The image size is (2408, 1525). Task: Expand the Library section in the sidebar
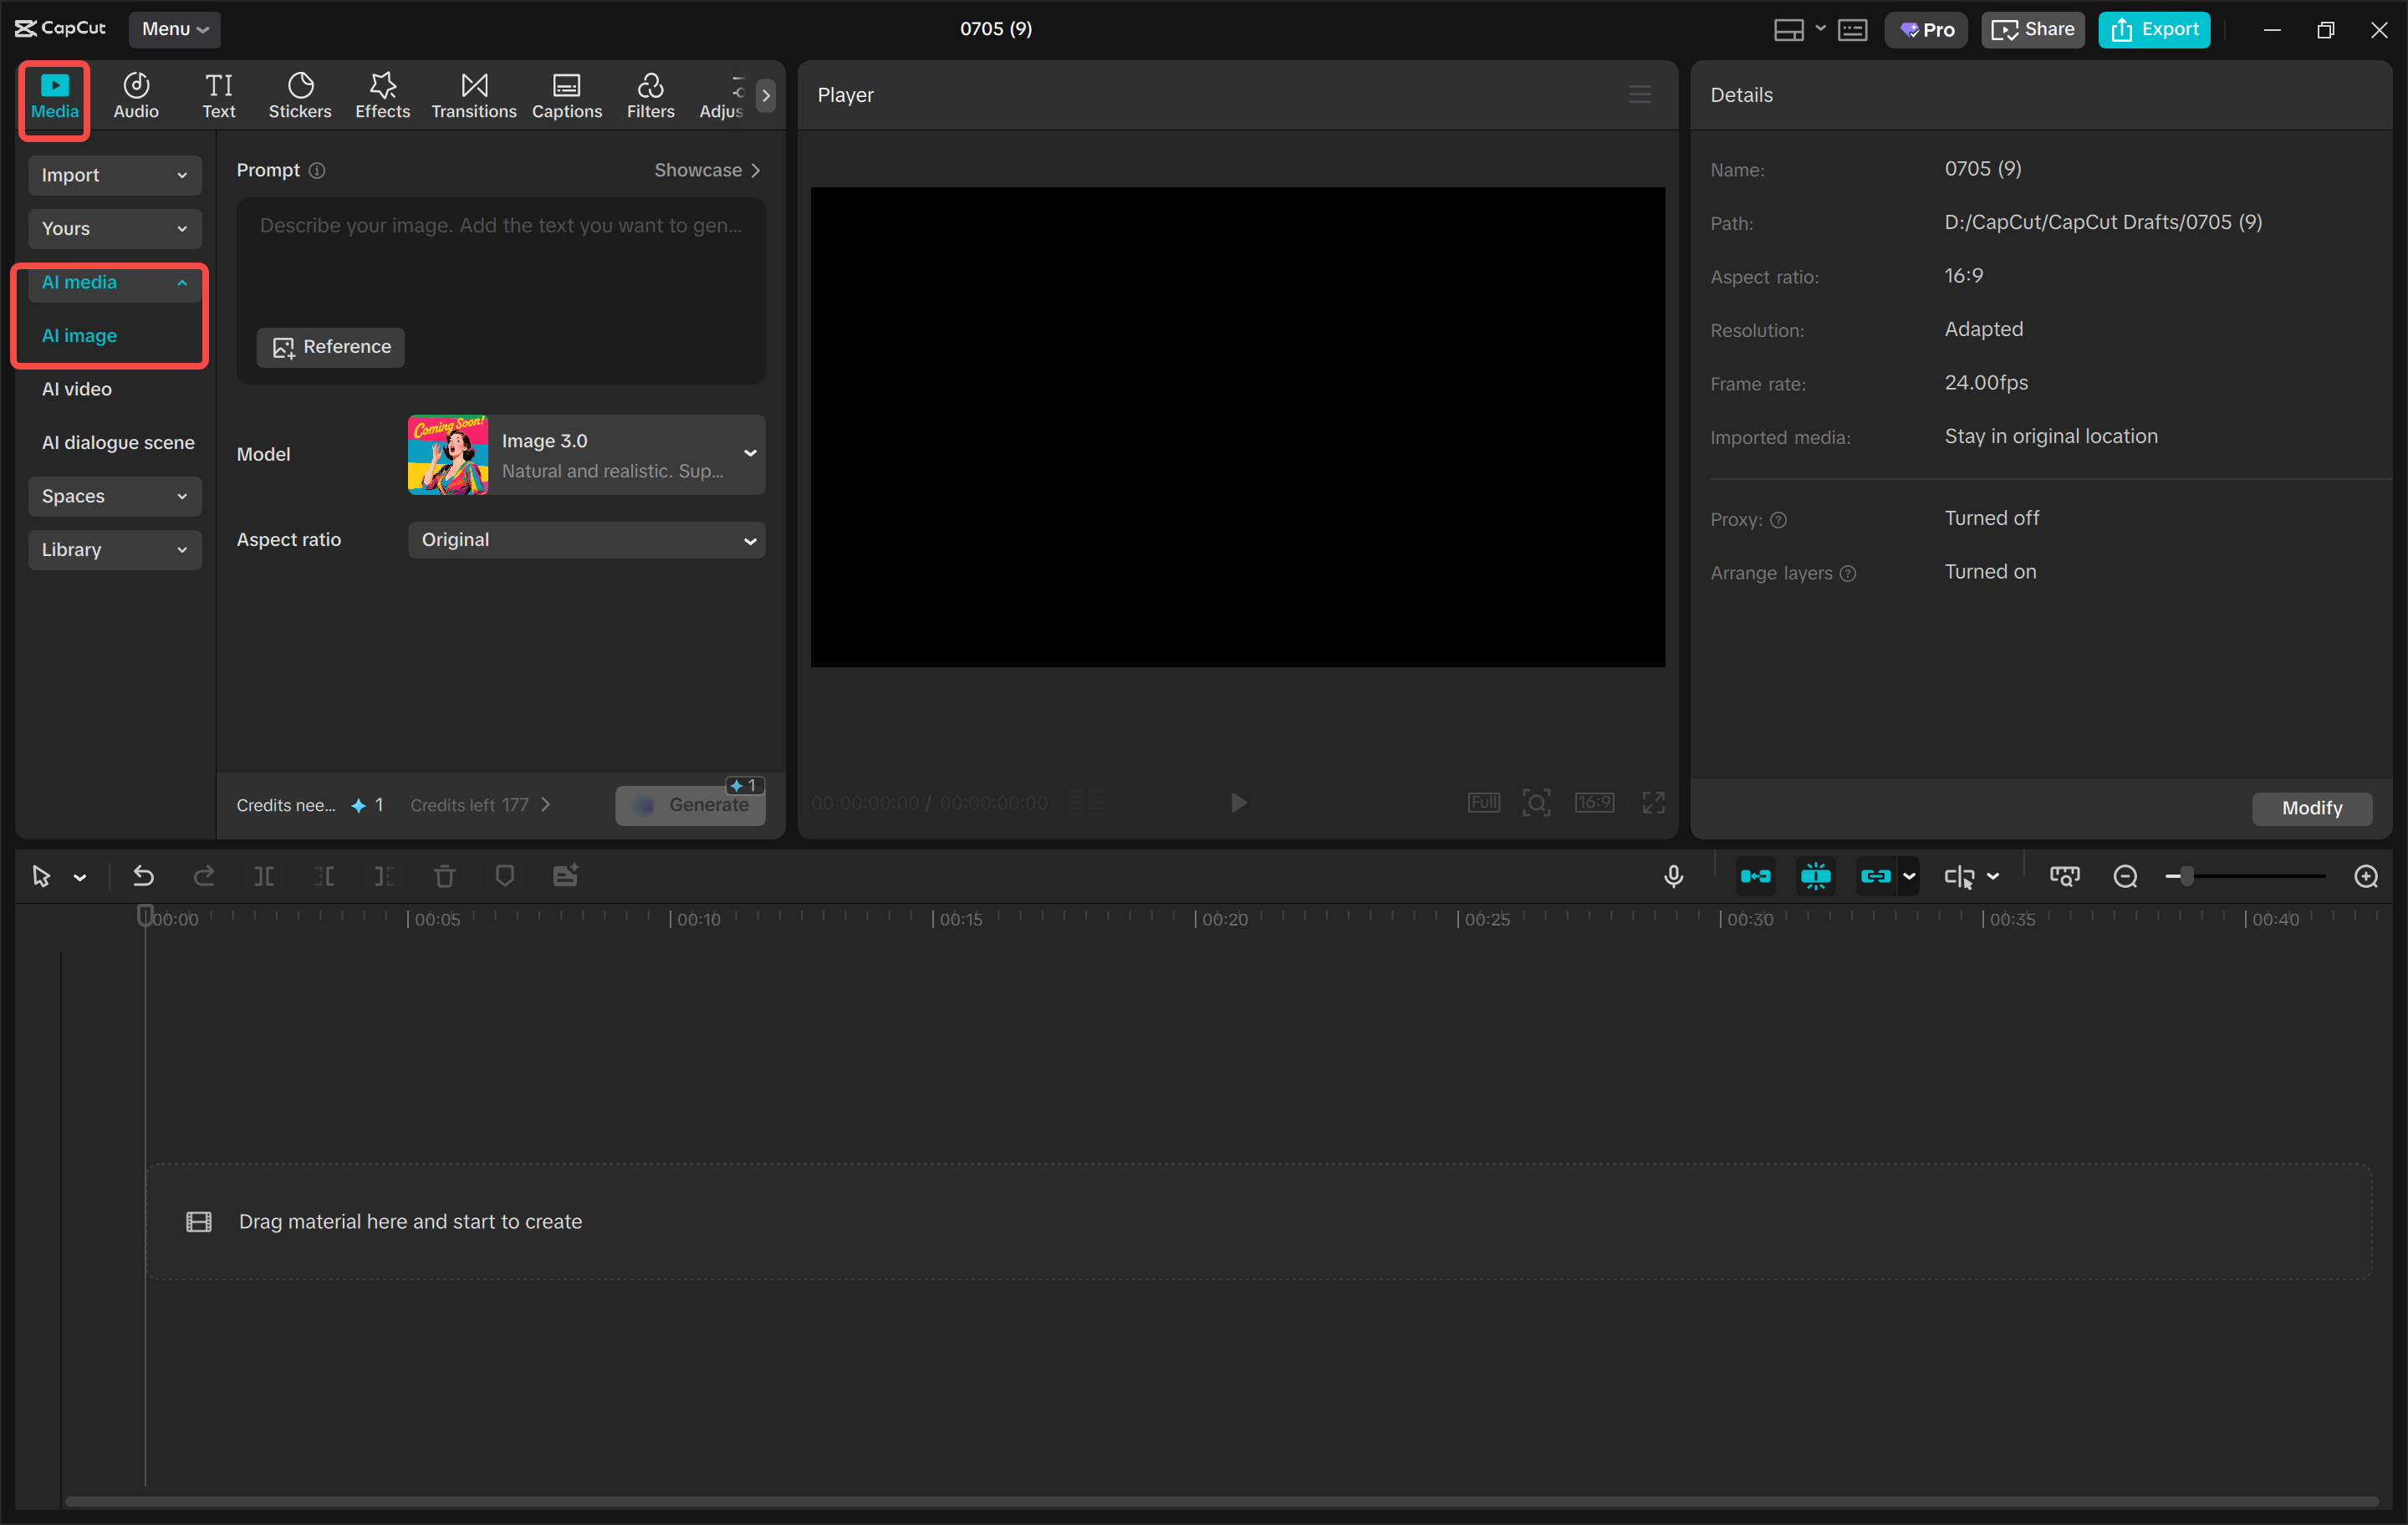(114, 549)
